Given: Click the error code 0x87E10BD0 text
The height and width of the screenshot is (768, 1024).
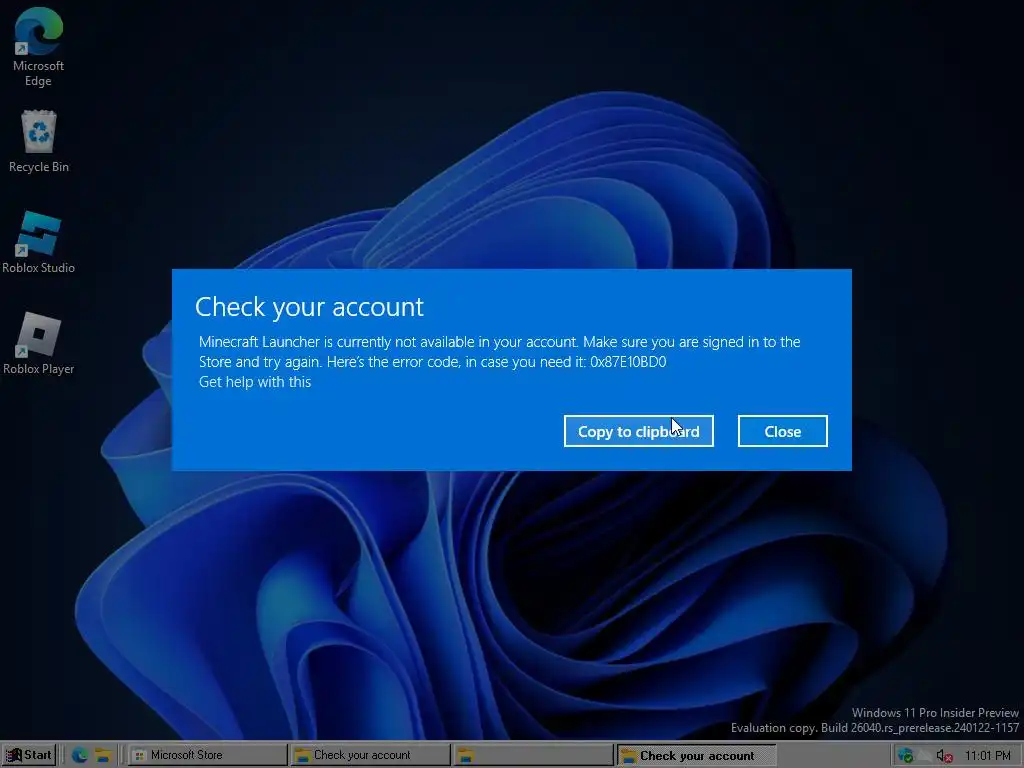Looking at the screenshot, I should [x=628, y=362].
